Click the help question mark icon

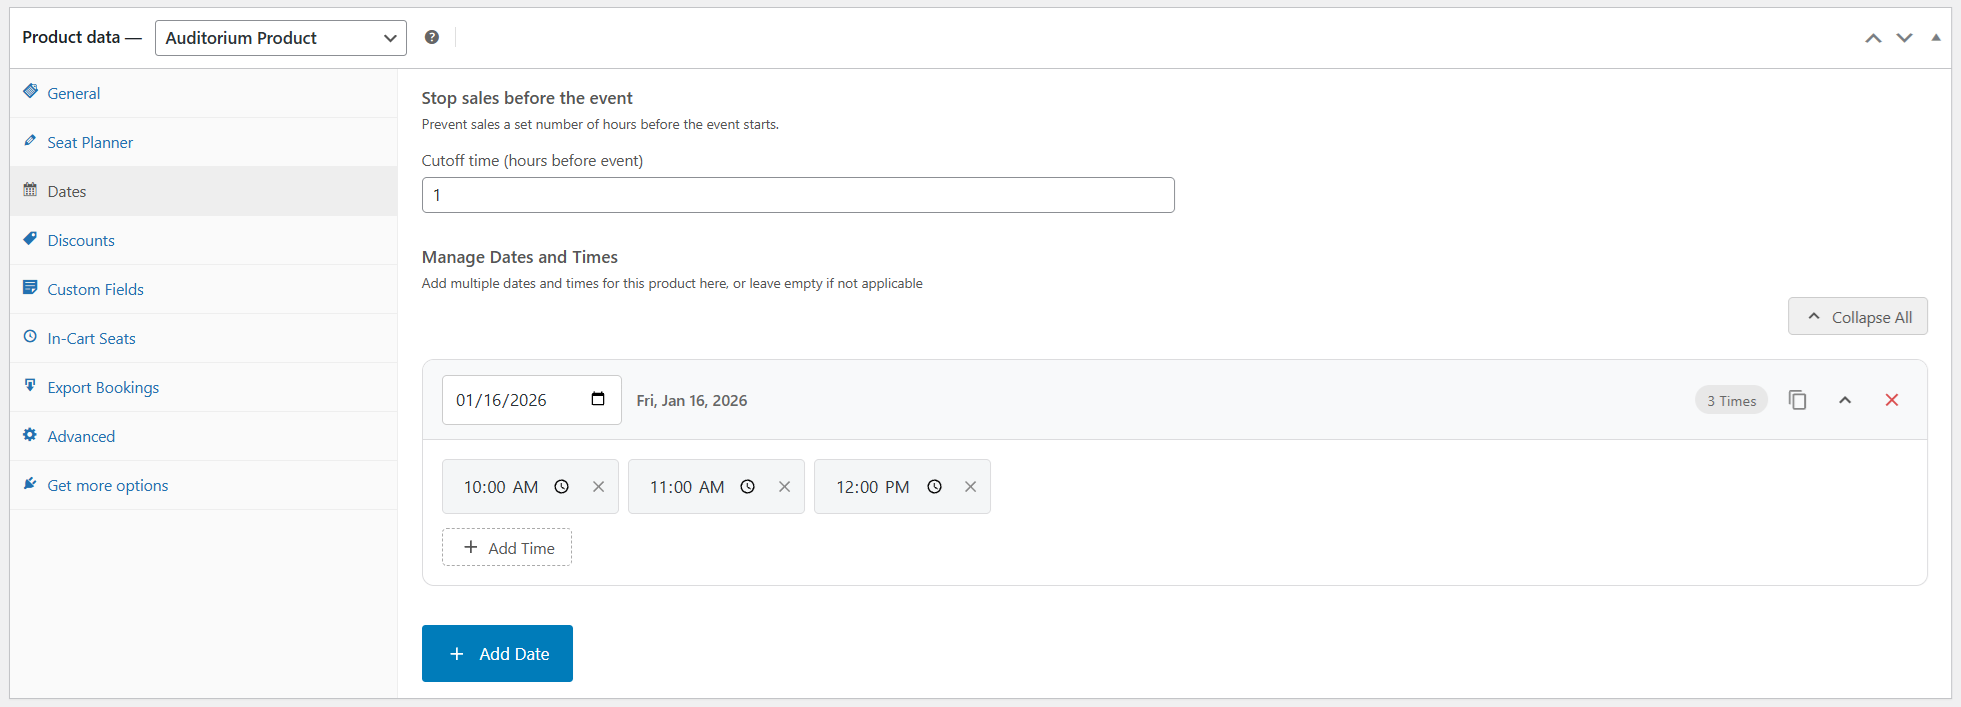(432, 37)
